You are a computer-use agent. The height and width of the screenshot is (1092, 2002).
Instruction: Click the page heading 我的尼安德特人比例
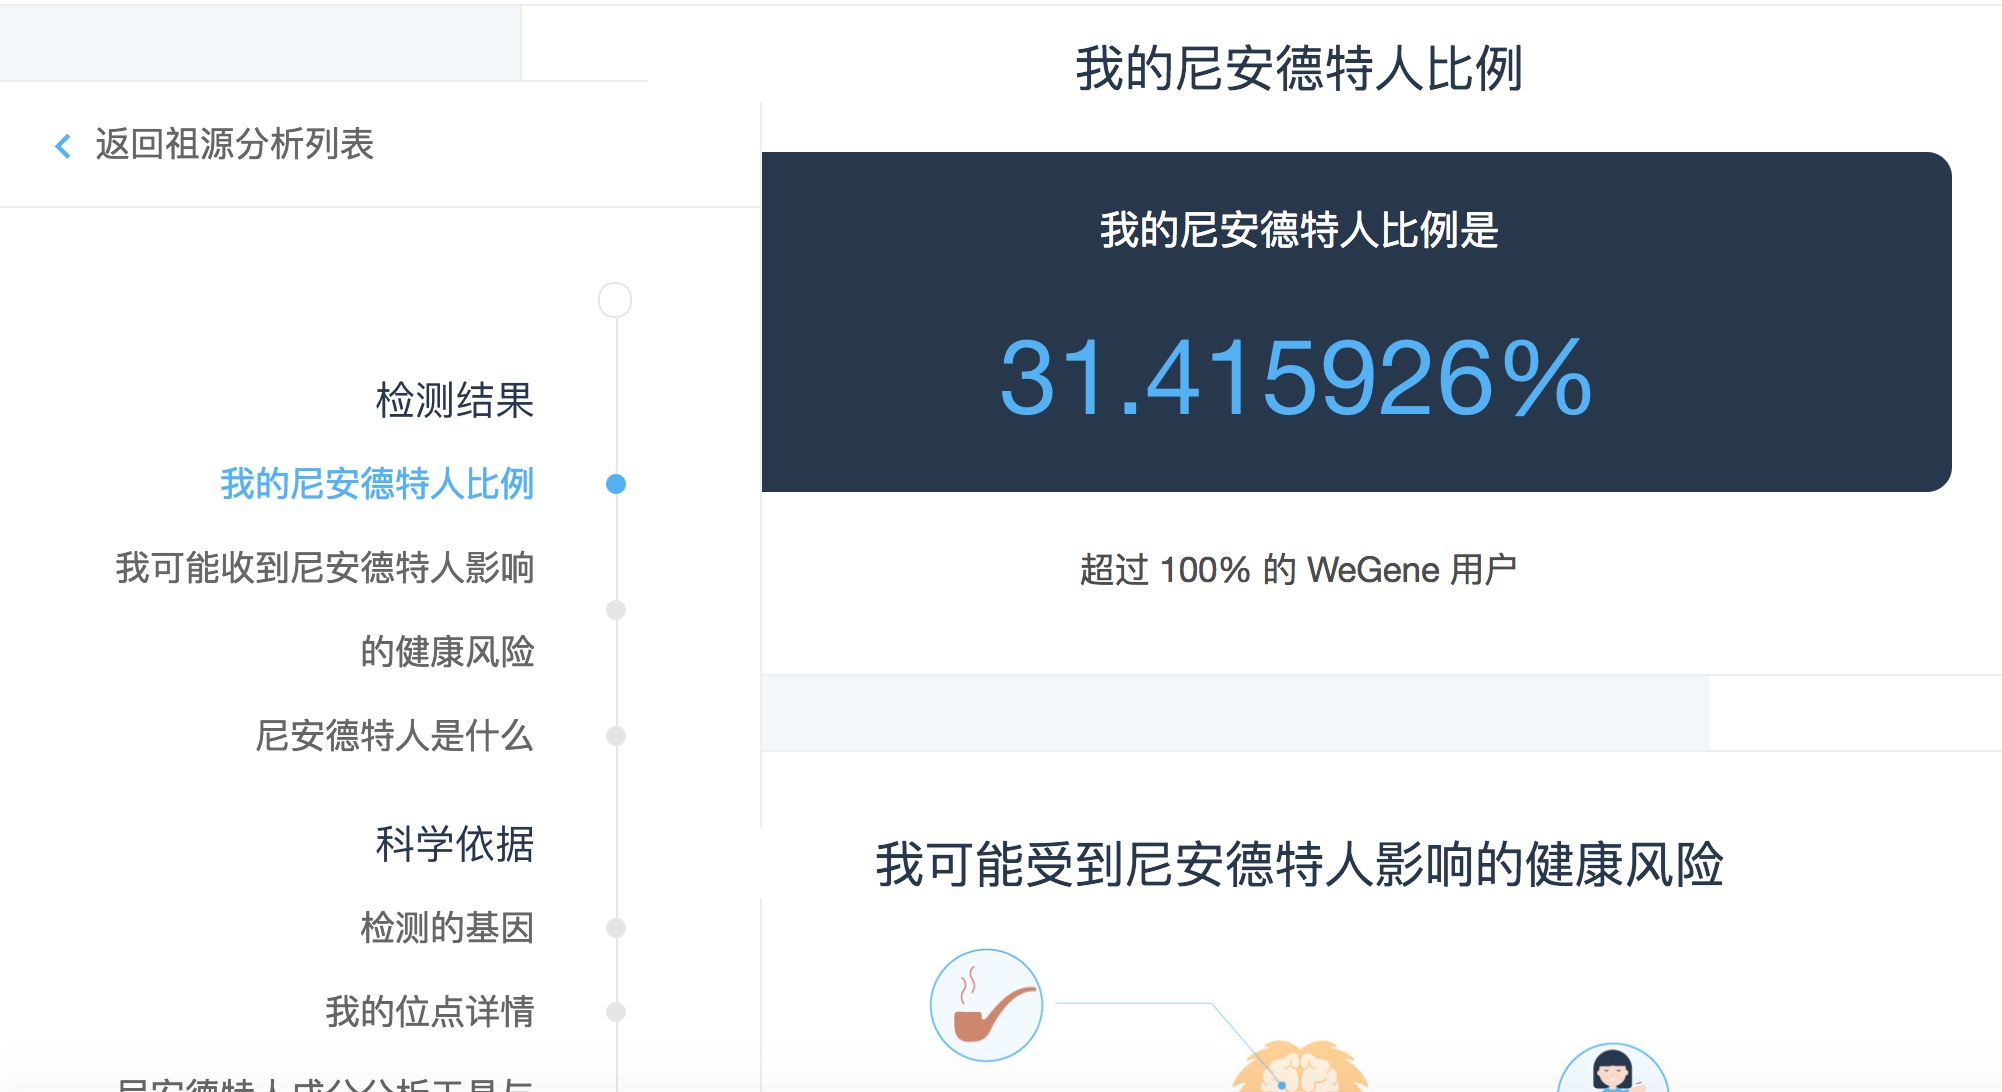[x=1299, y=69]
